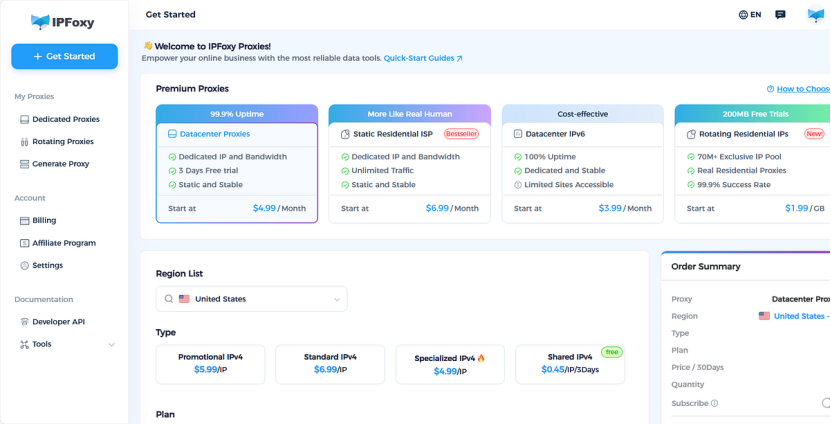Open the language selector globe icon
This screenshot has height=424, width=831.
coord(743,15)
